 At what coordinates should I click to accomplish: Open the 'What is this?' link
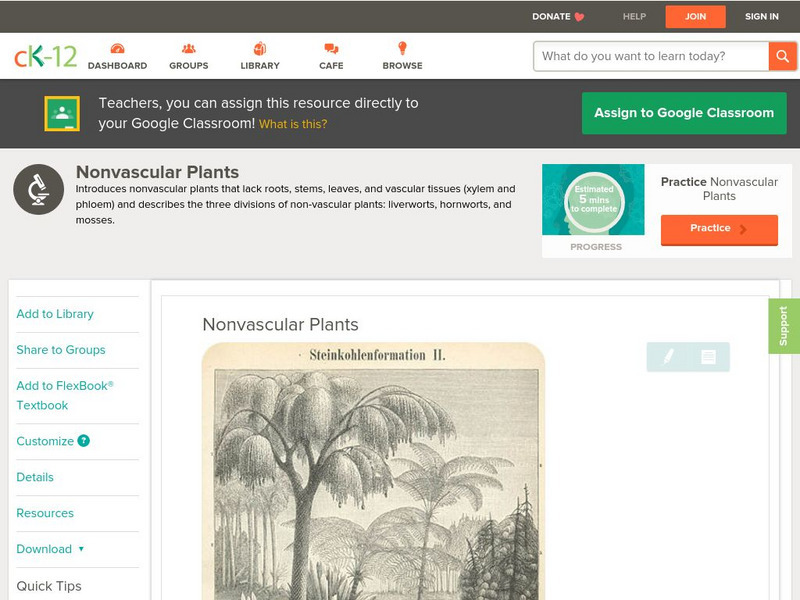point(293,124)
